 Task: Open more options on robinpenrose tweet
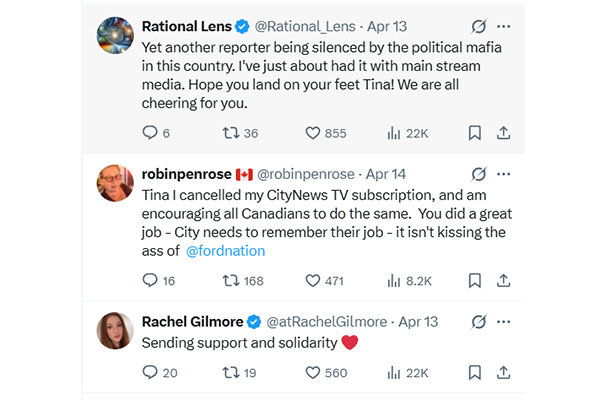pyautogui.click(x=504, y=173)
